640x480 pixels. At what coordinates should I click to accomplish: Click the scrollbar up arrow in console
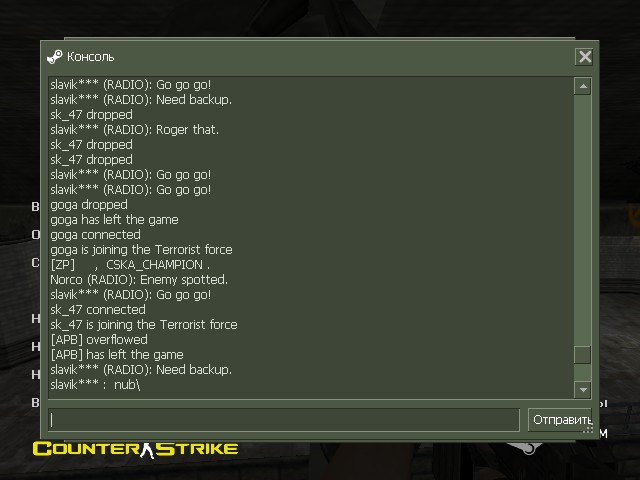point(583,86)
